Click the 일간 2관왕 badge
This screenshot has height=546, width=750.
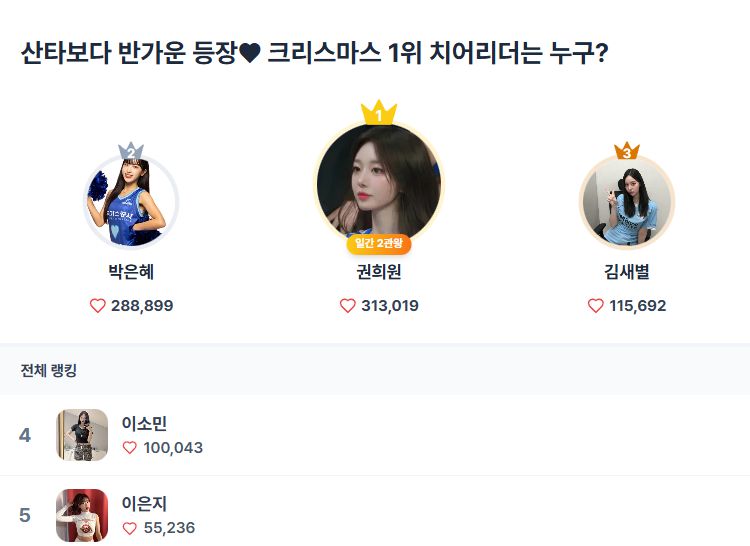click(379, 243)
